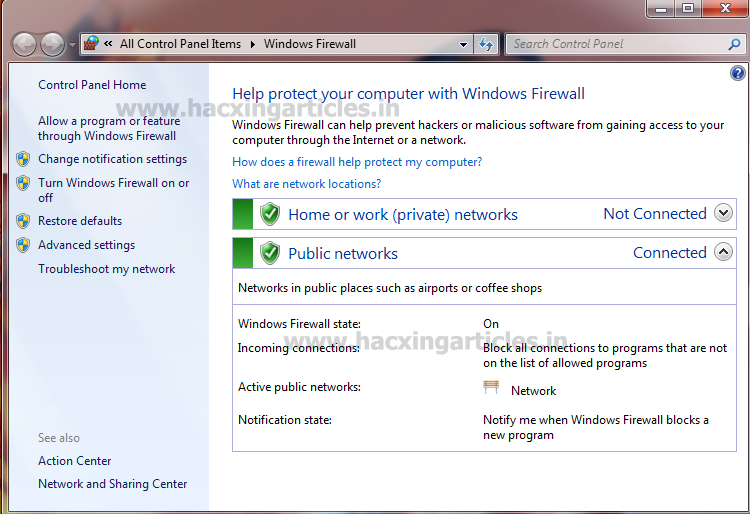Open Control Panel Home
Image resolution: width=750 pixels, height=514 pixels.
coord(92,85)
